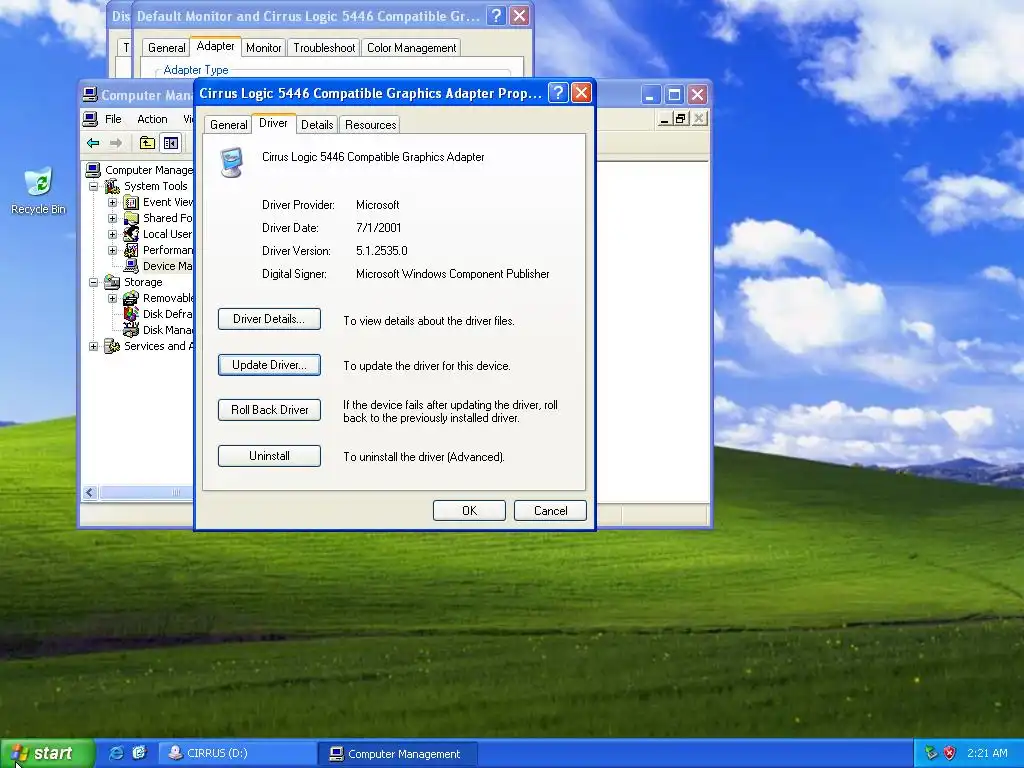Click the second quick launch browser icon

[140, 753]
